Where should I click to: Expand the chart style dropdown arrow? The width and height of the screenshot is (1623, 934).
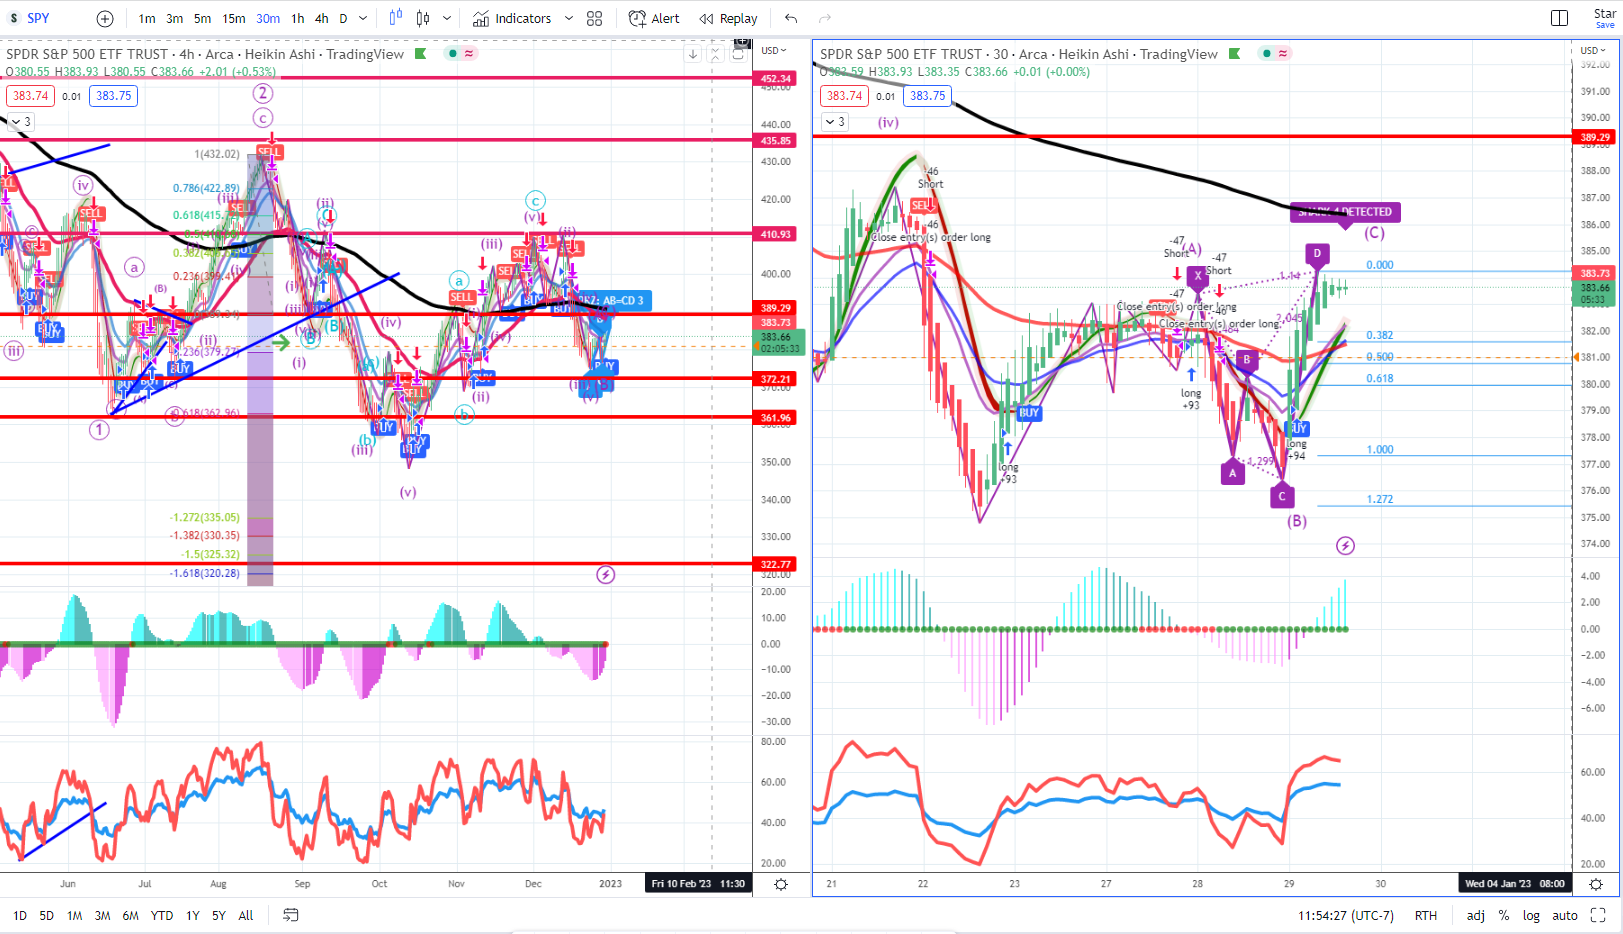(447, 18)
